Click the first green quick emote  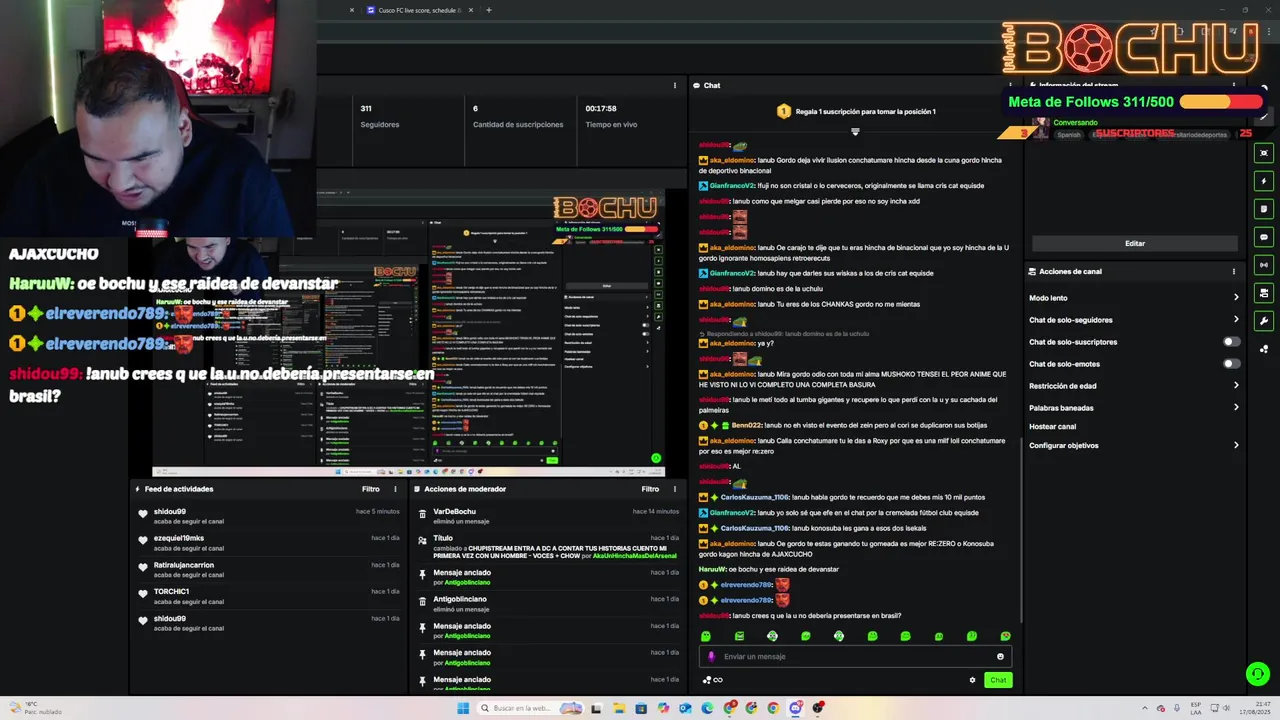coord(706,636)
